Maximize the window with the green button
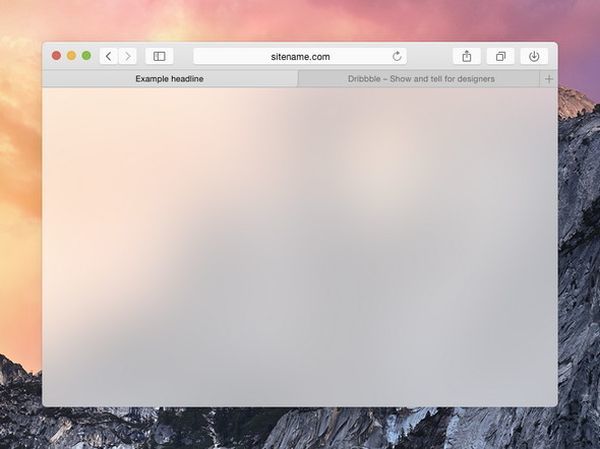 click(86, 56)
